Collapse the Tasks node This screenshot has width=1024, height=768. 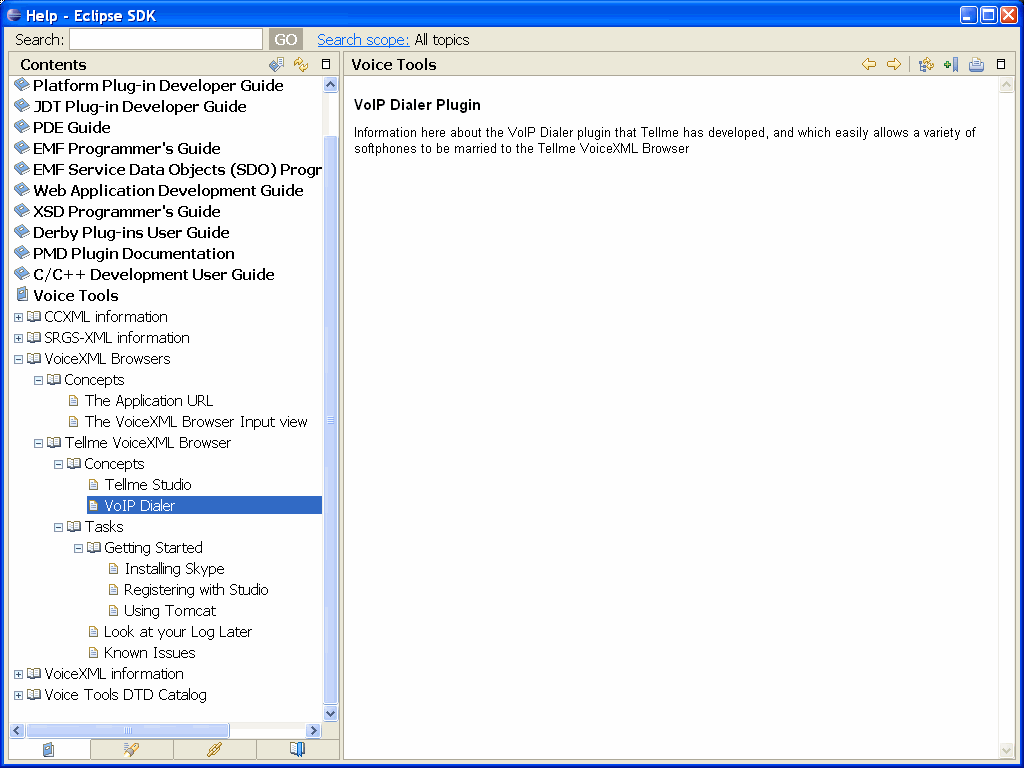click(x=59, y=527)
